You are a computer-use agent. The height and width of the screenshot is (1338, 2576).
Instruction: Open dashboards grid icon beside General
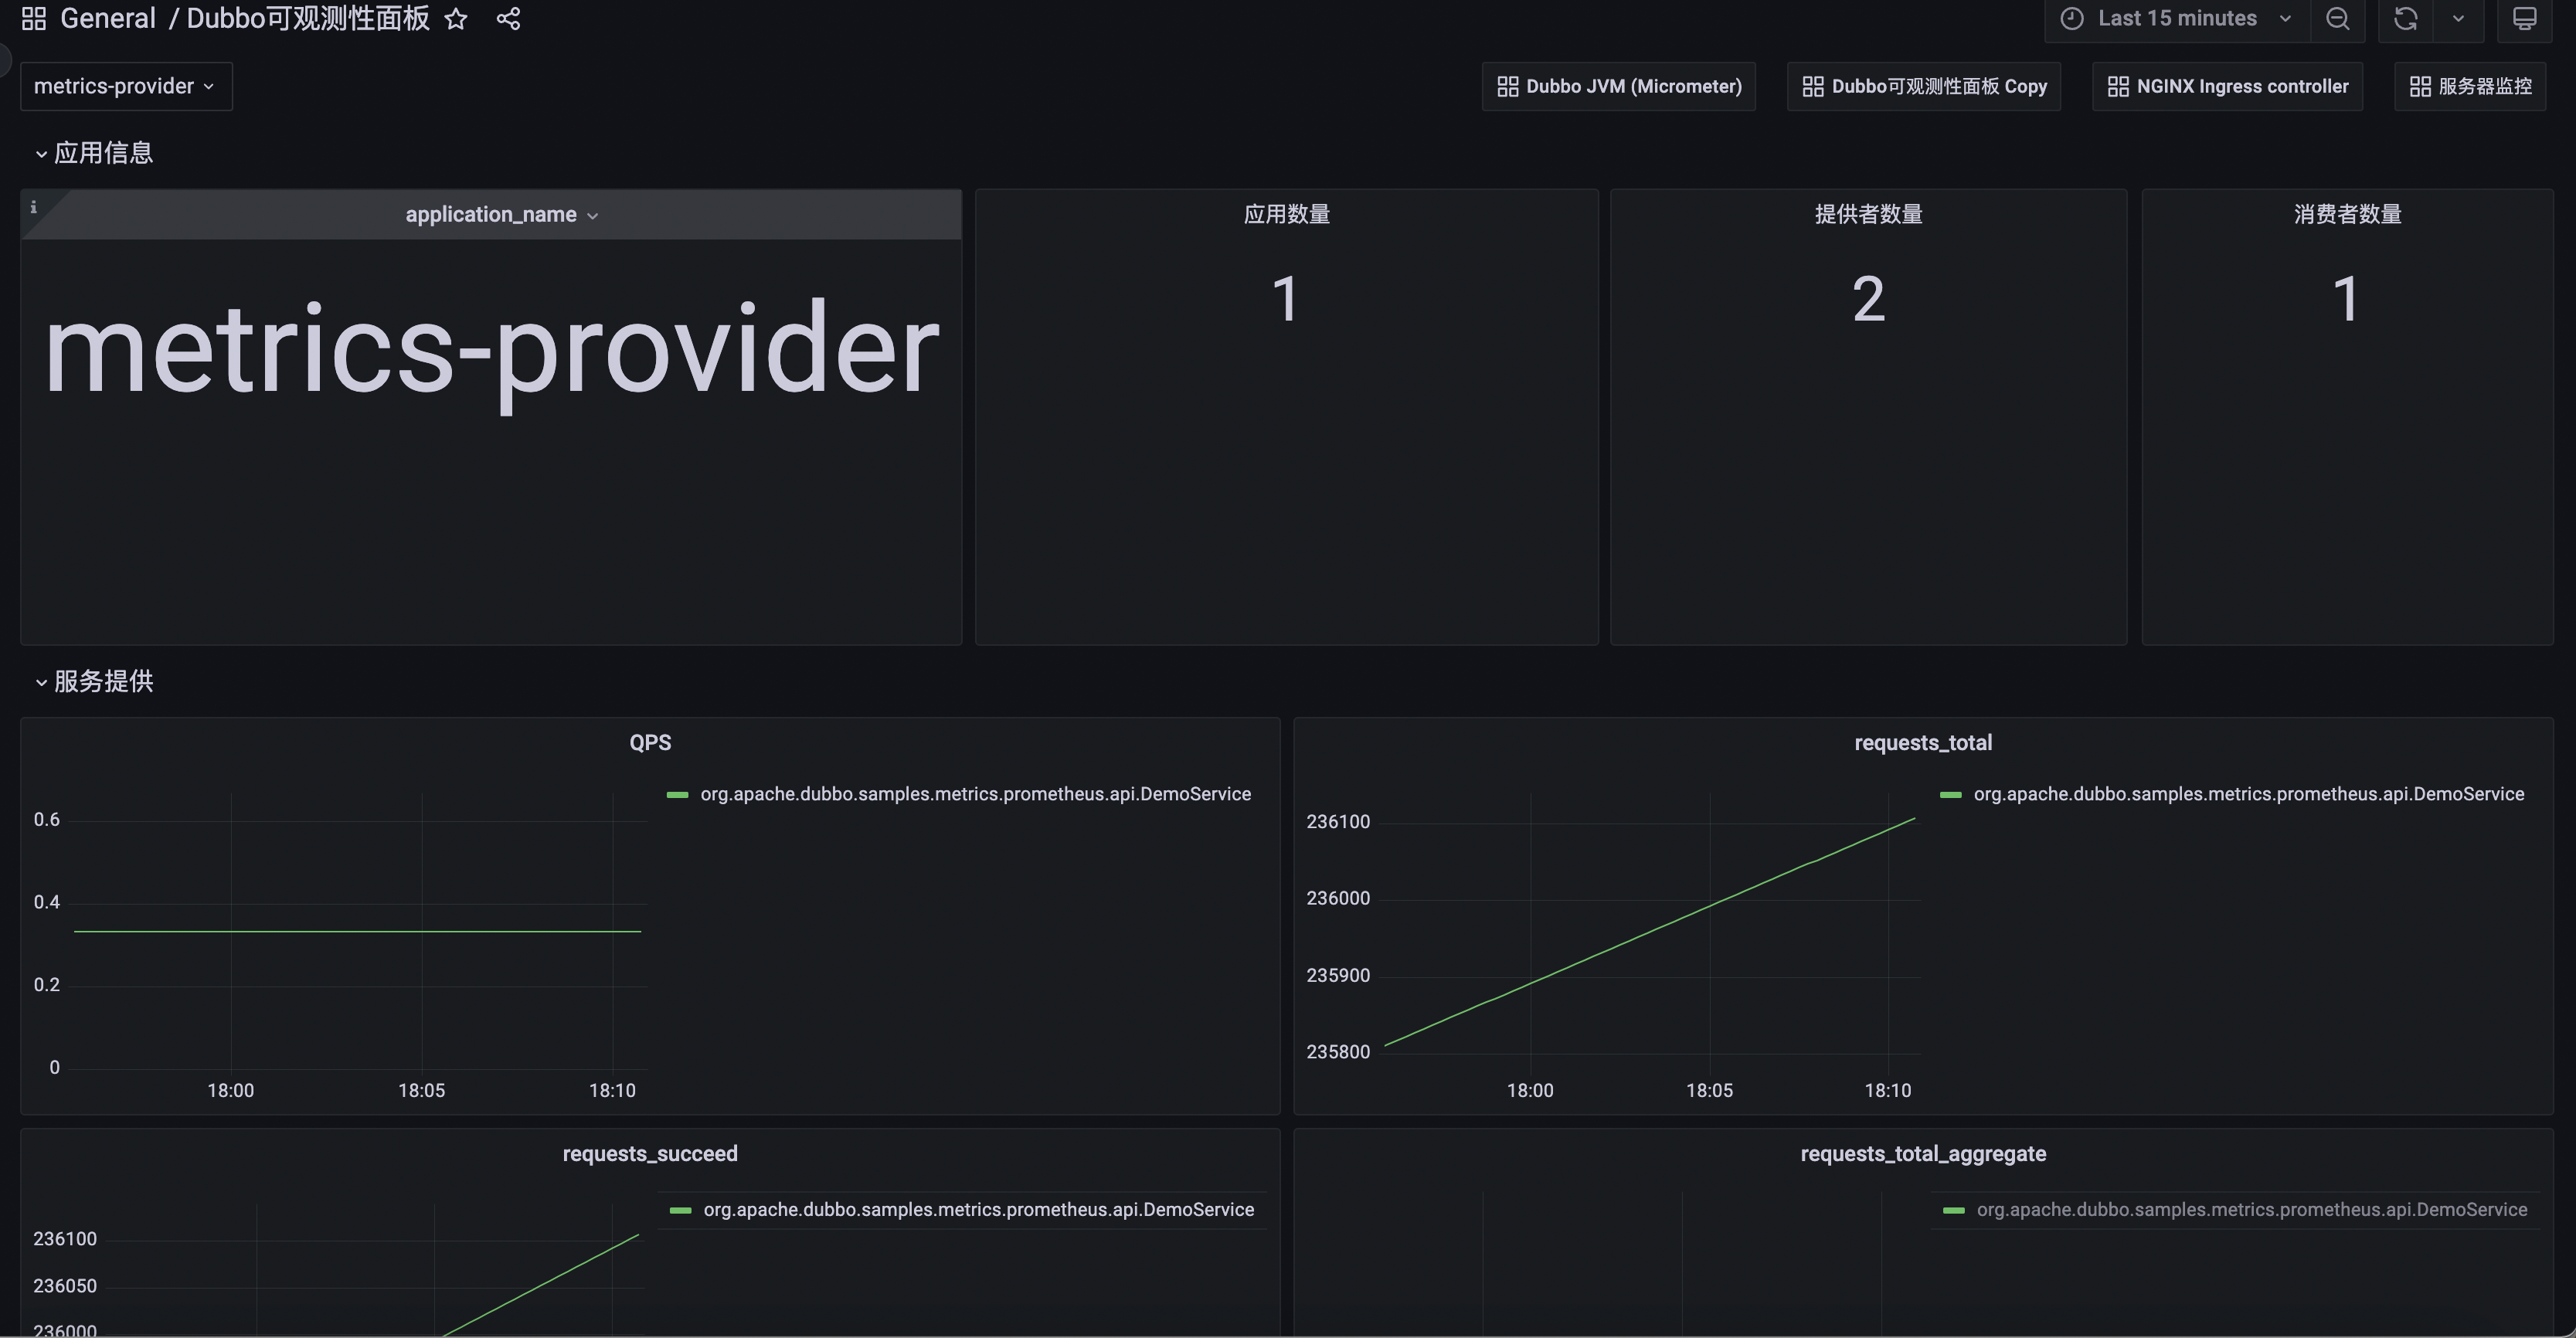(34, 19)
